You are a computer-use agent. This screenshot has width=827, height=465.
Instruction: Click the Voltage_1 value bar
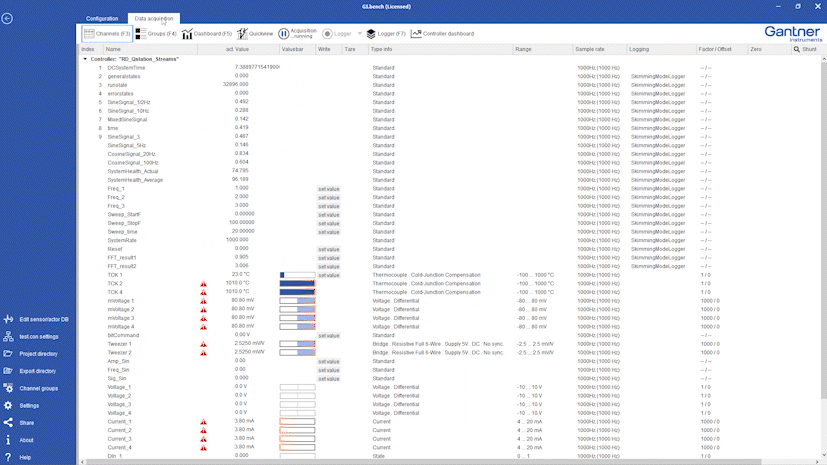click(297, 387)
